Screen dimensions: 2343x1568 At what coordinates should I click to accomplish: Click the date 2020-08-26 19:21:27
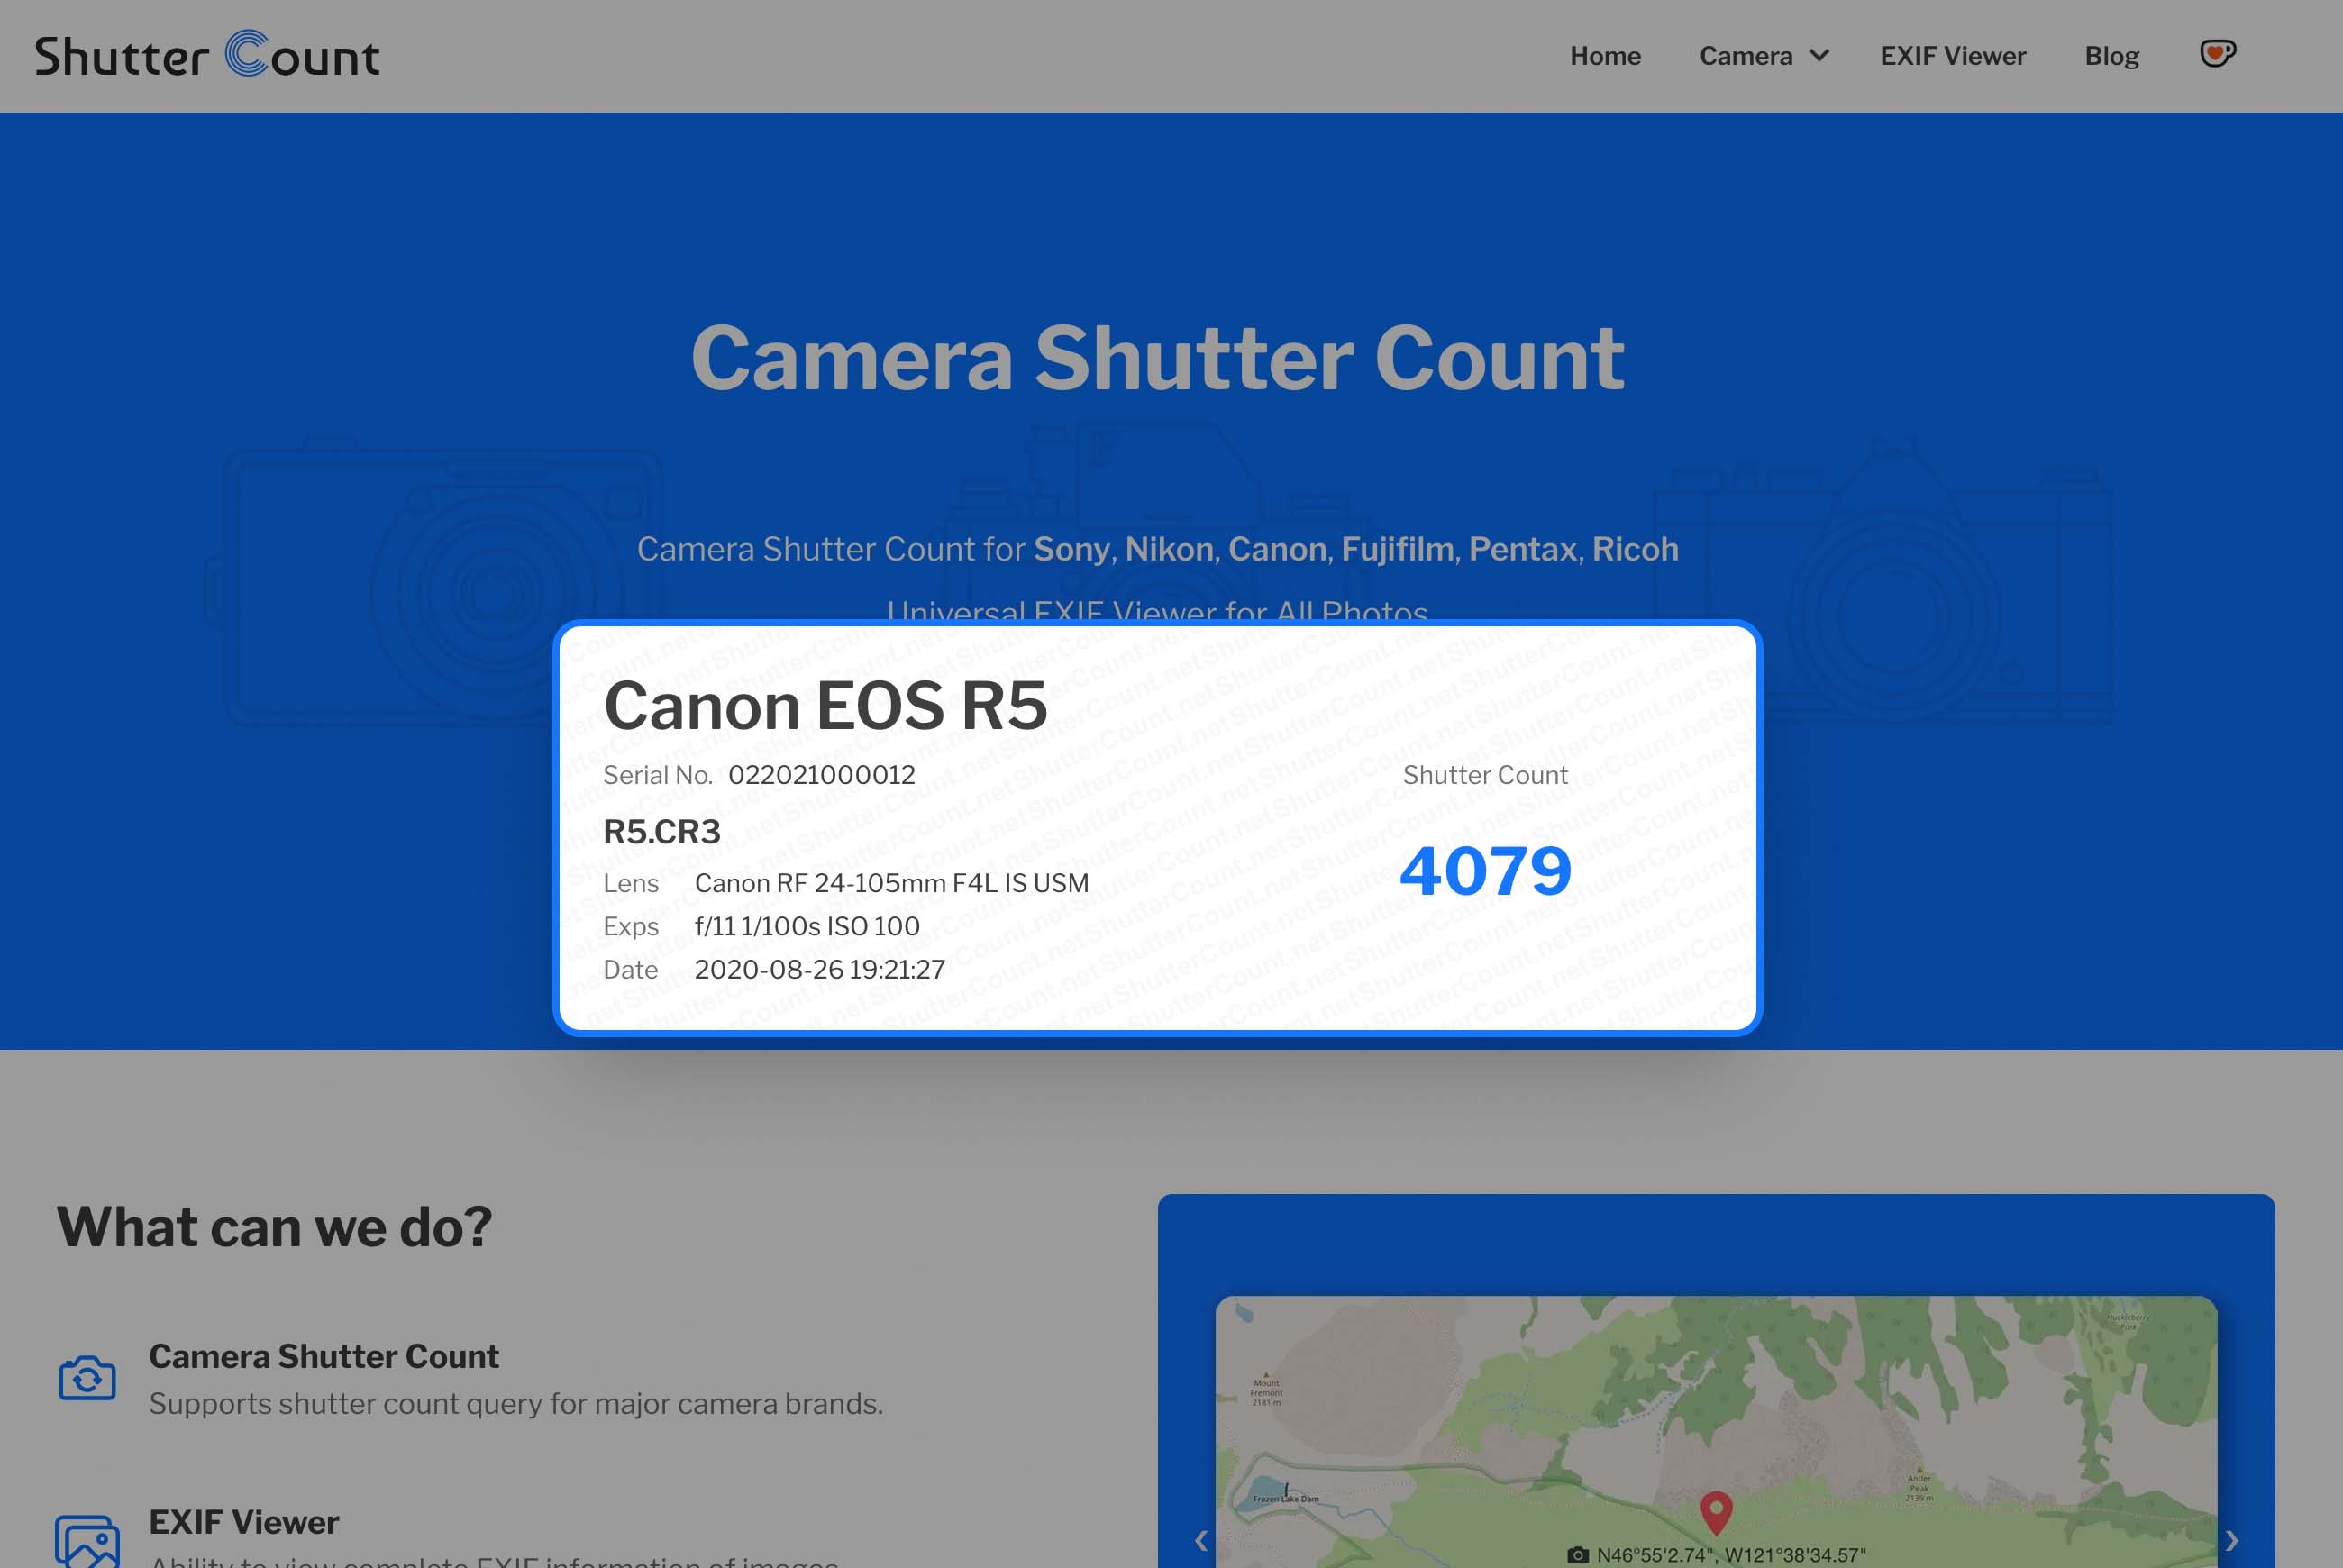[x=819, y=969]
